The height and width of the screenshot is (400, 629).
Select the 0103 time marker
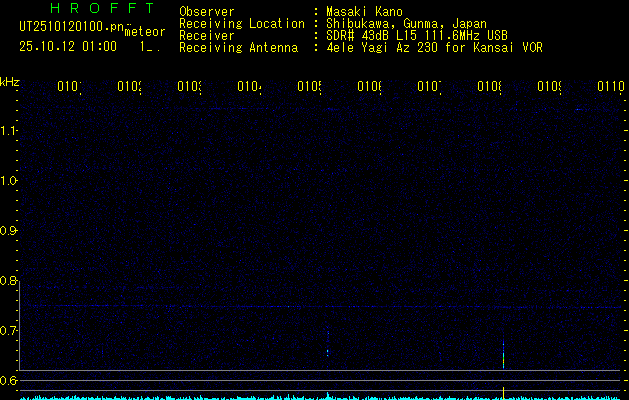click(x=189, y=87)
